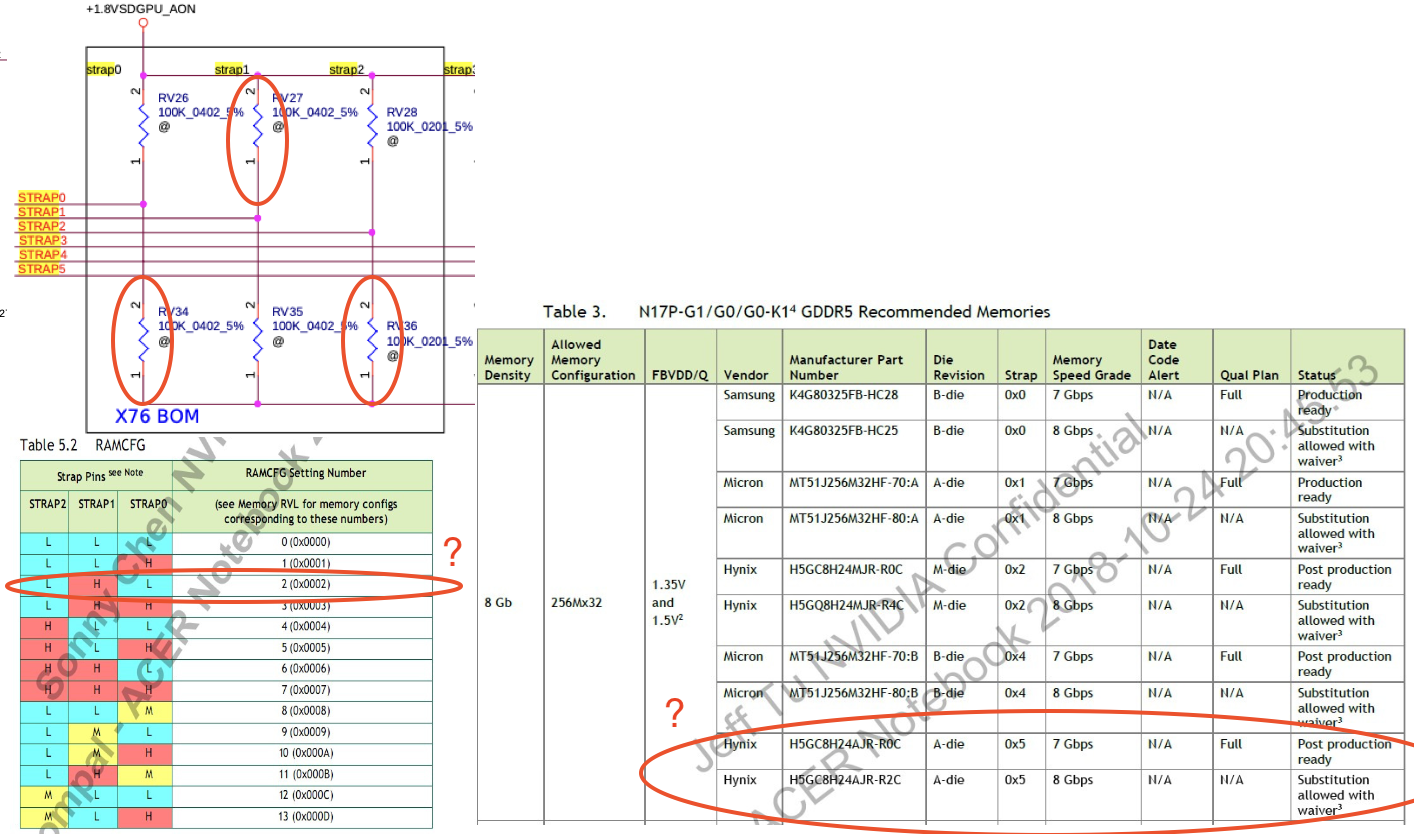Select part number MT51J256M32HF-80:B
The height and width of the screenshot is (834, 1414).
[x=853, y=693]
